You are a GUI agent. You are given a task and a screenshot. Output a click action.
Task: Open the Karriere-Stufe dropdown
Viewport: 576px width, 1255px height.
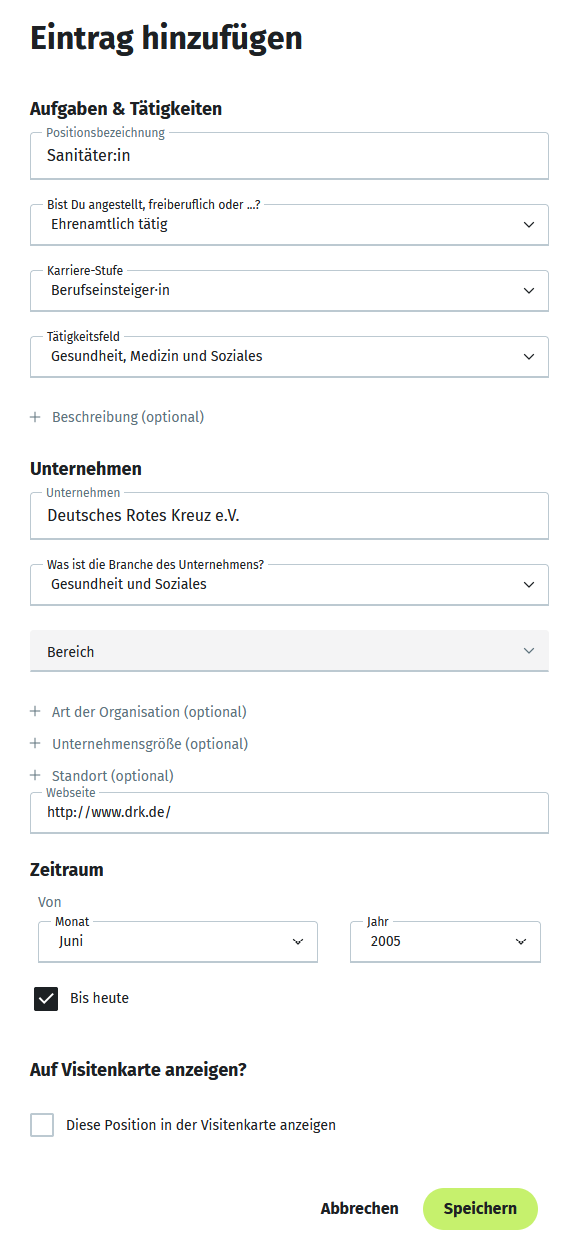pyautogui.click(x=289, y=290)
